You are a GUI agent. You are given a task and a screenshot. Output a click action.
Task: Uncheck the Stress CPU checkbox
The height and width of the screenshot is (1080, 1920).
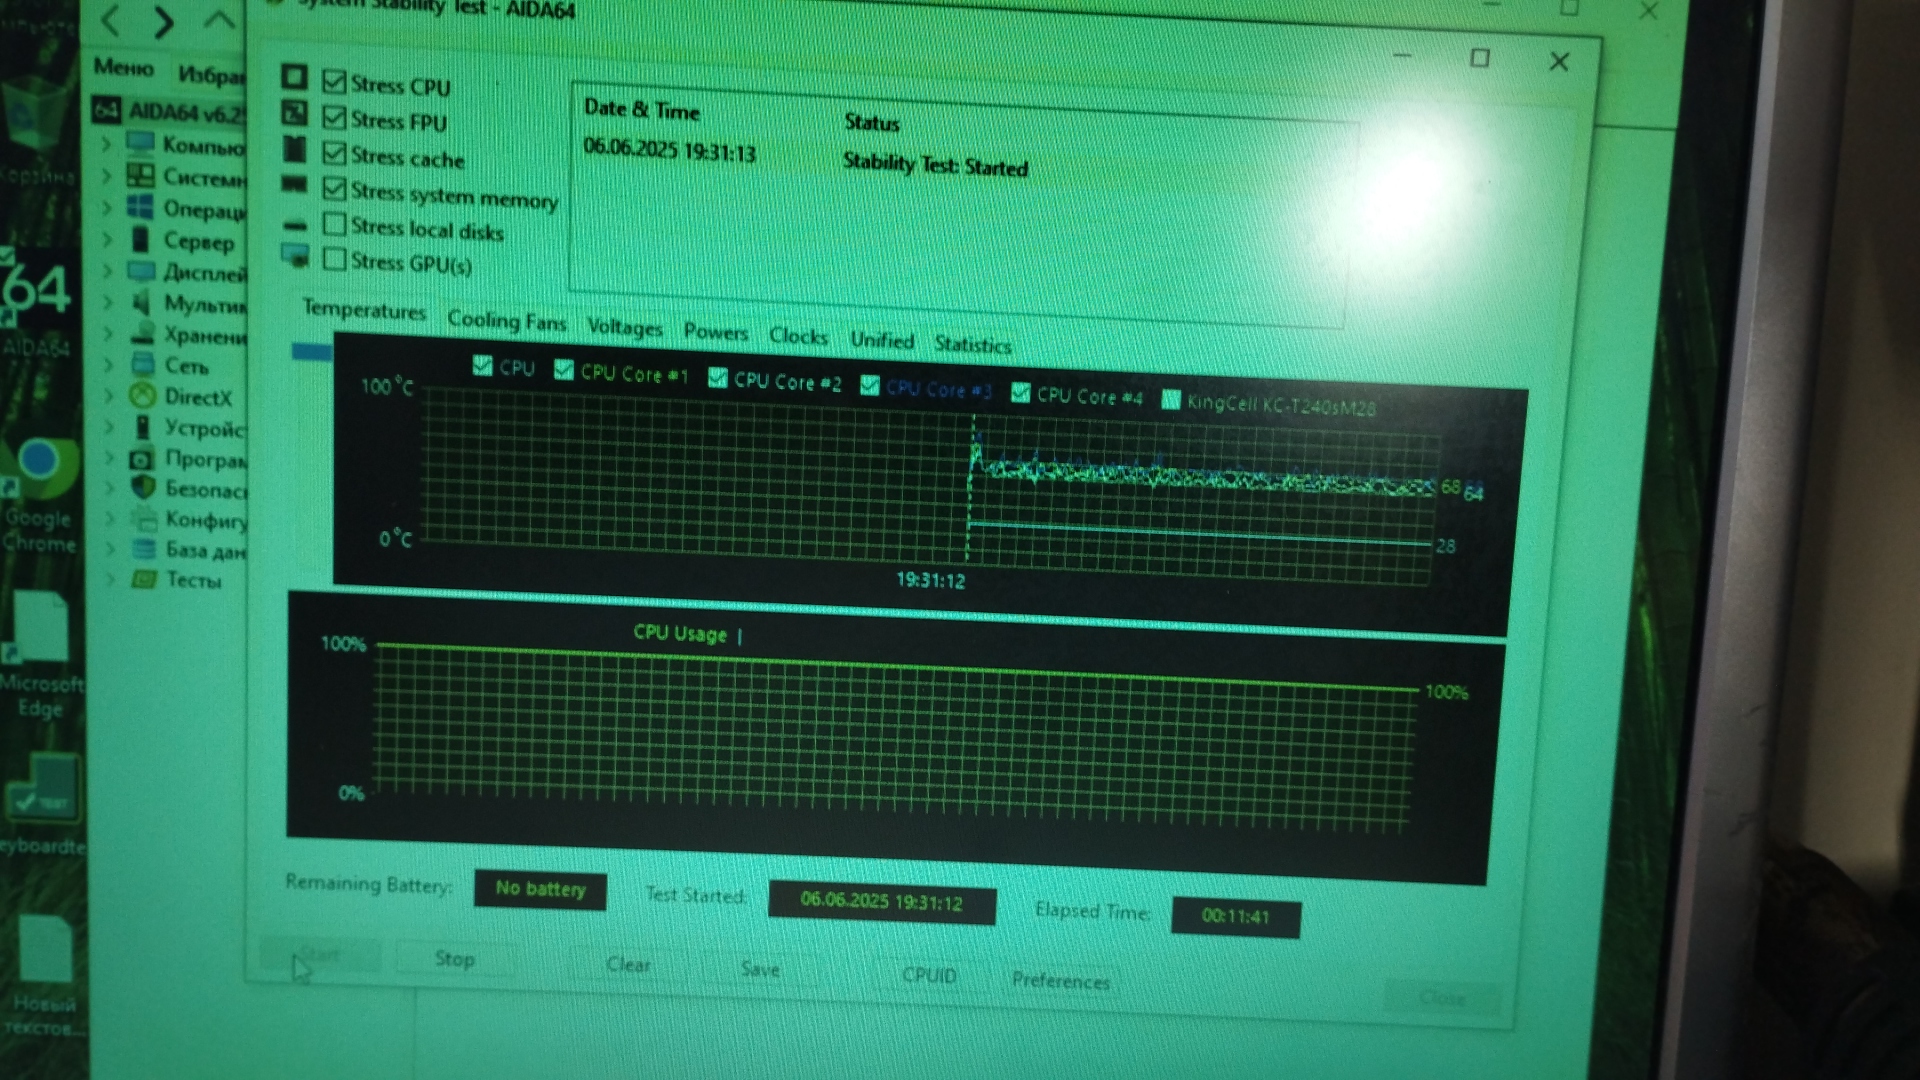pyautogui.click(x=334, y=82)
